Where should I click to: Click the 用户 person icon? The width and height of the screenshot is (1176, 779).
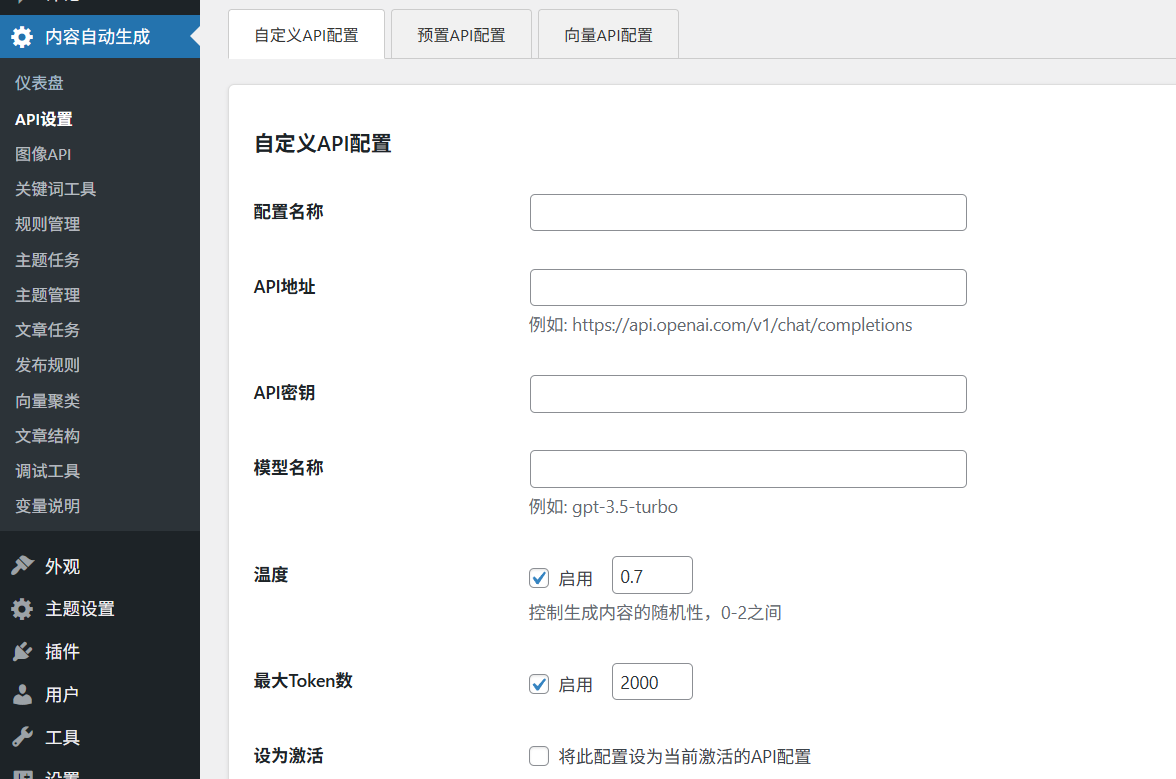point(22,695)
